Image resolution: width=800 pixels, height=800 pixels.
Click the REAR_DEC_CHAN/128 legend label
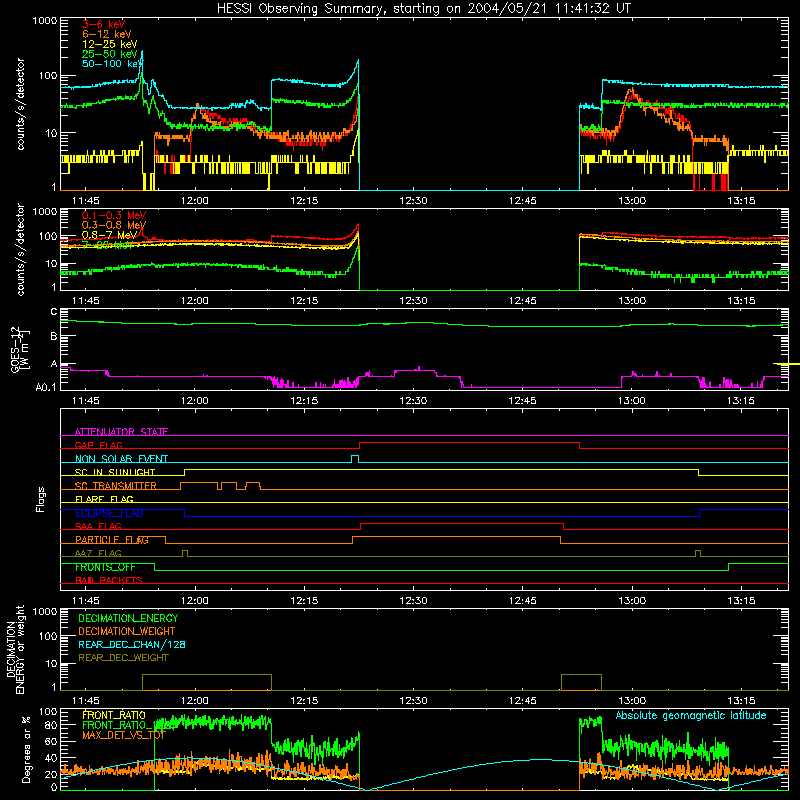(x=132, y=644)
